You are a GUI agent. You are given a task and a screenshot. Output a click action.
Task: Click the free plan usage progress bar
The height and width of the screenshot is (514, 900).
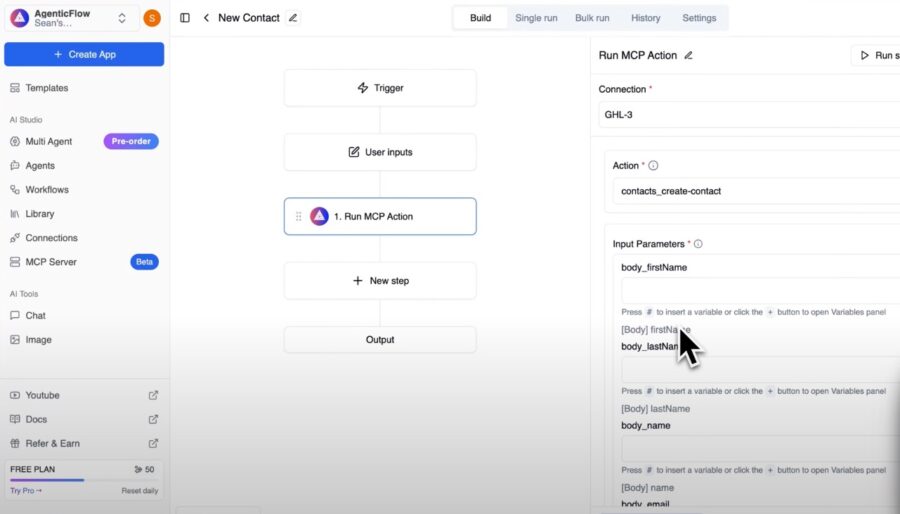point(83,480)
